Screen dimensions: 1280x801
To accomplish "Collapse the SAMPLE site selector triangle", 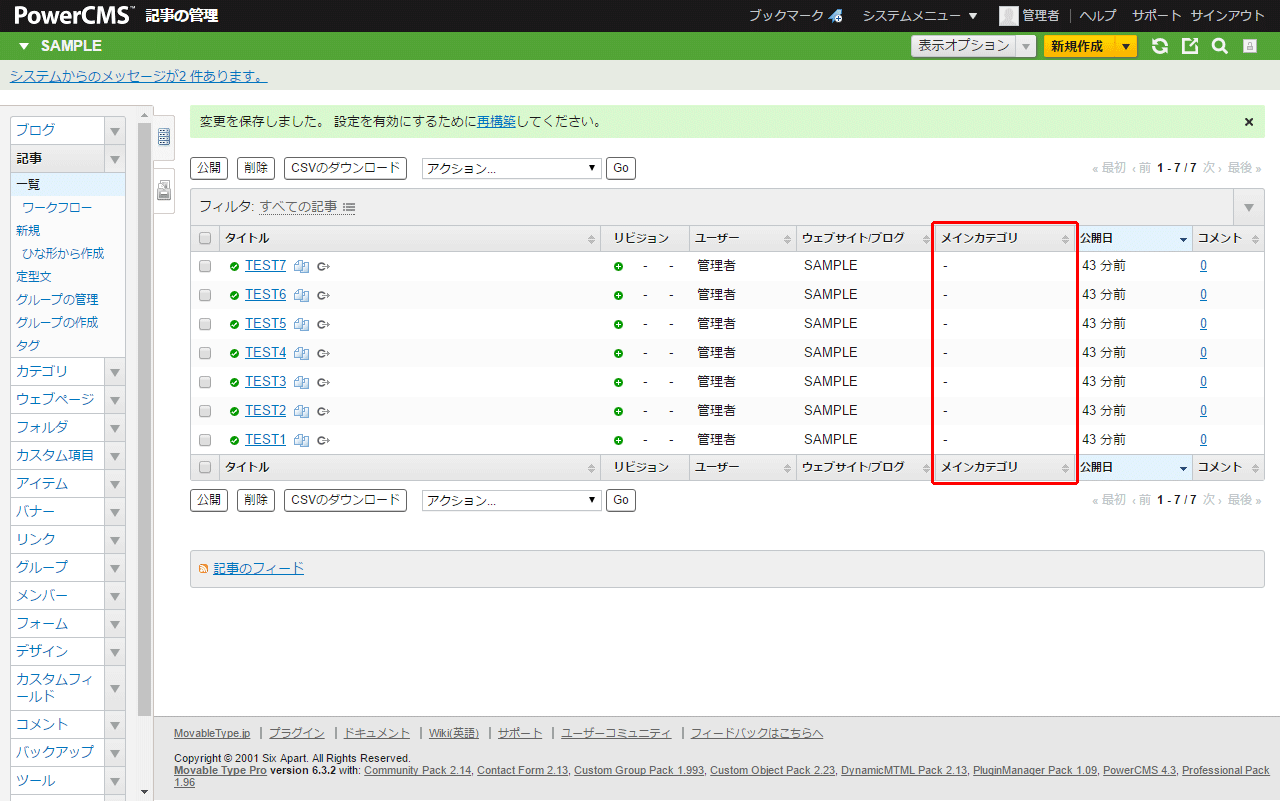I will 24,46.
